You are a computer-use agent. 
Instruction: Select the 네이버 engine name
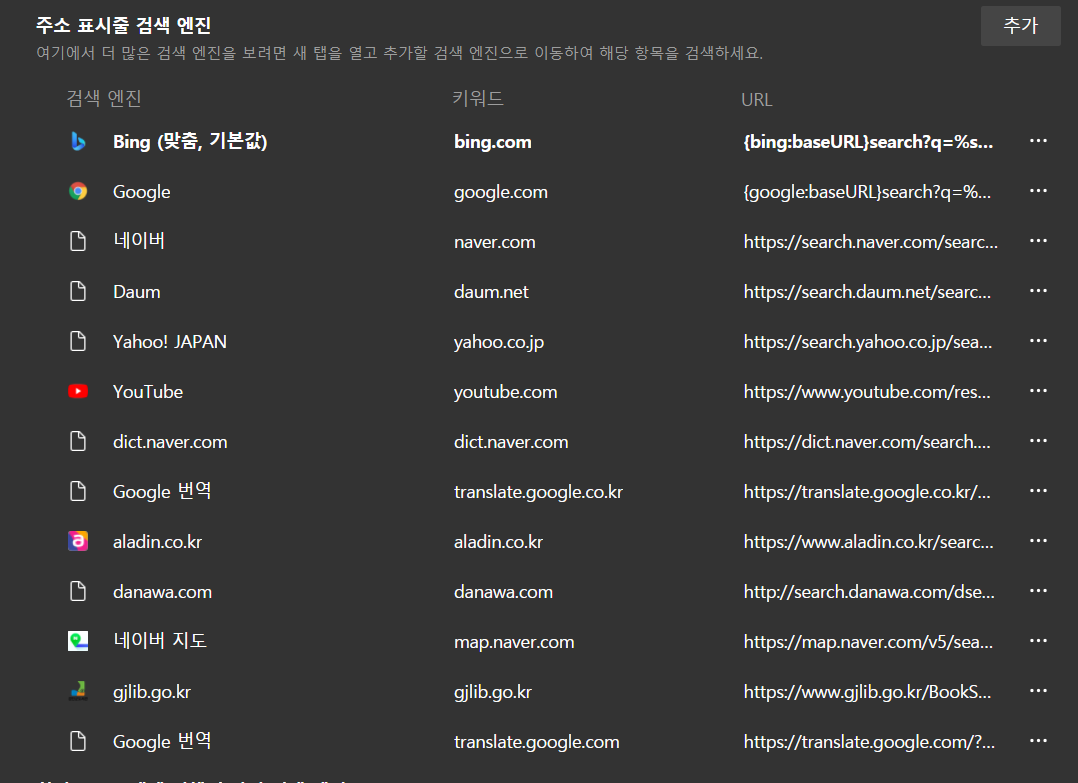tap(139, 241)
